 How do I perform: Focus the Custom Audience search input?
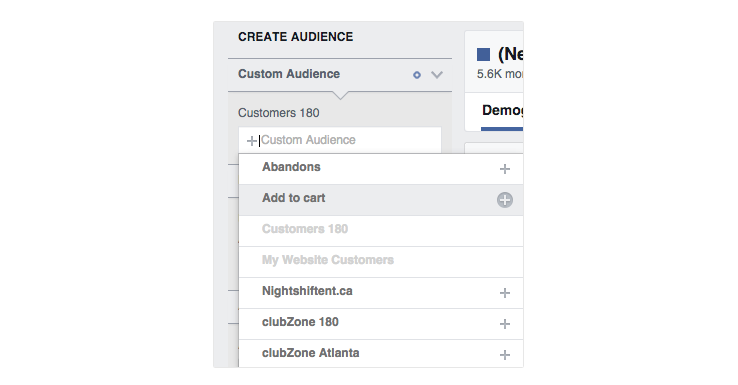[x=340, y=140]
